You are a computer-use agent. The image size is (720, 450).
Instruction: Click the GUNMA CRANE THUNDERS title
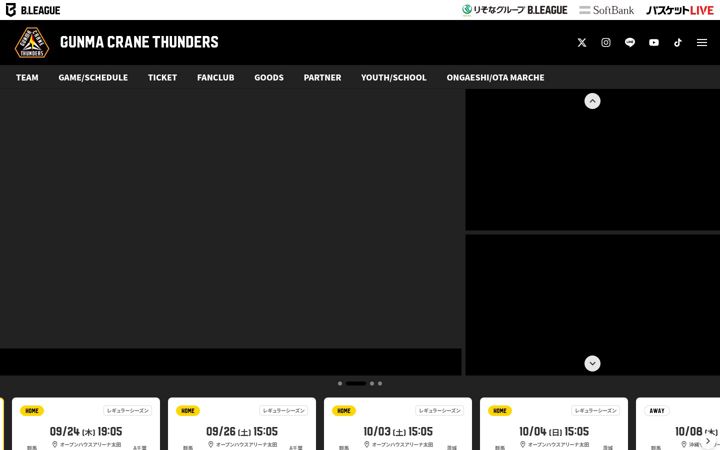tap(139, 42)
